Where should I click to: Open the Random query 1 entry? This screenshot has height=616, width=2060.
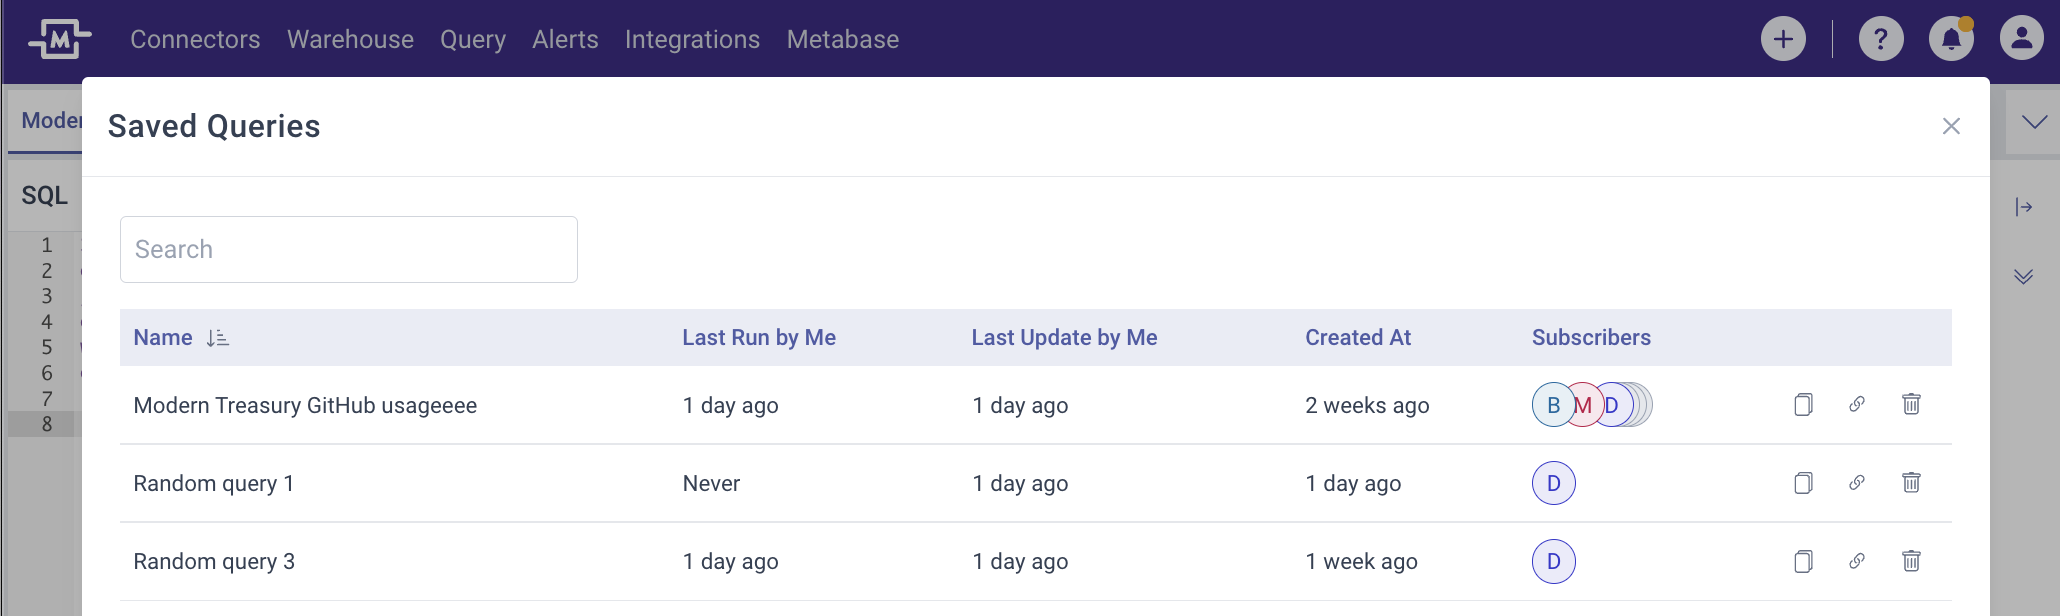pyautogui.click(x=214, y=483)
